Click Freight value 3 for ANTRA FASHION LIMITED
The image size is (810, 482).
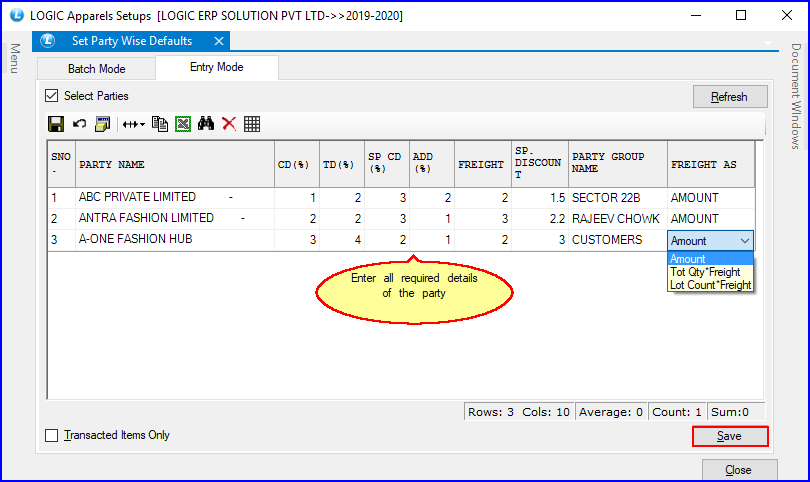pyautogui.click(x=482, y=219)
